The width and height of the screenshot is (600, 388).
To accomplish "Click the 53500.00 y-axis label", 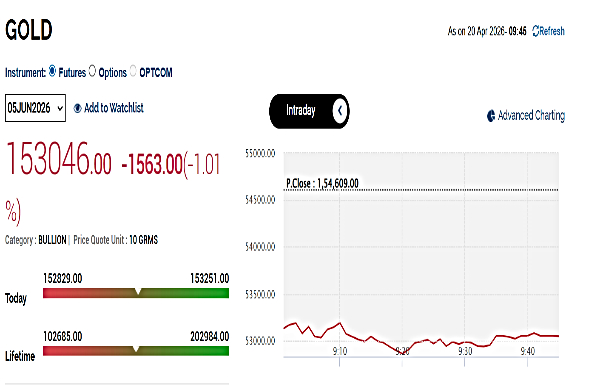I will click(x=260, y=294).
